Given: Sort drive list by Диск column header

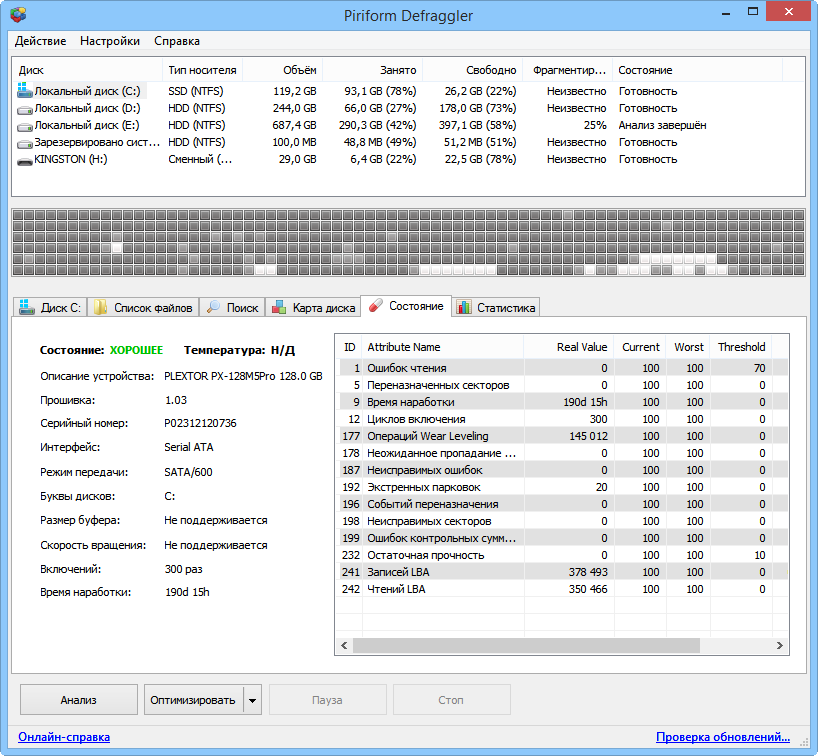Looking at the screenshot, I should pos(87,70).
